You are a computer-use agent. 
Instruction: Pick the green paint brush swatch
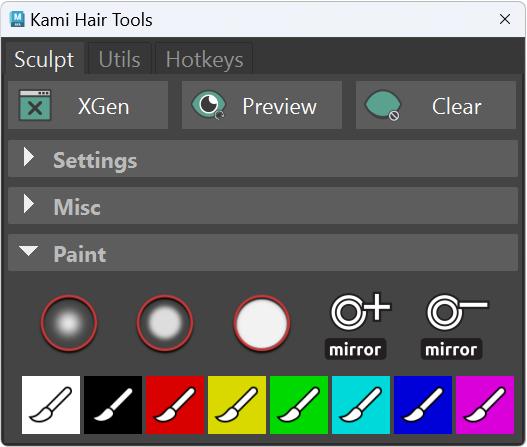[x=299, y=405]
